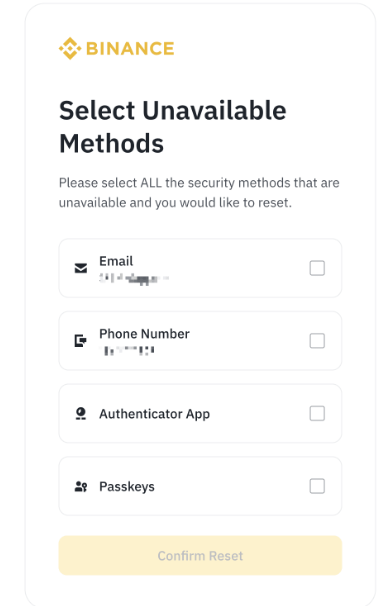Image resolution: width=382 pixels, height=606 pixels.
Task: Select the Passkeys label text
Action: (x=127, y=487)
